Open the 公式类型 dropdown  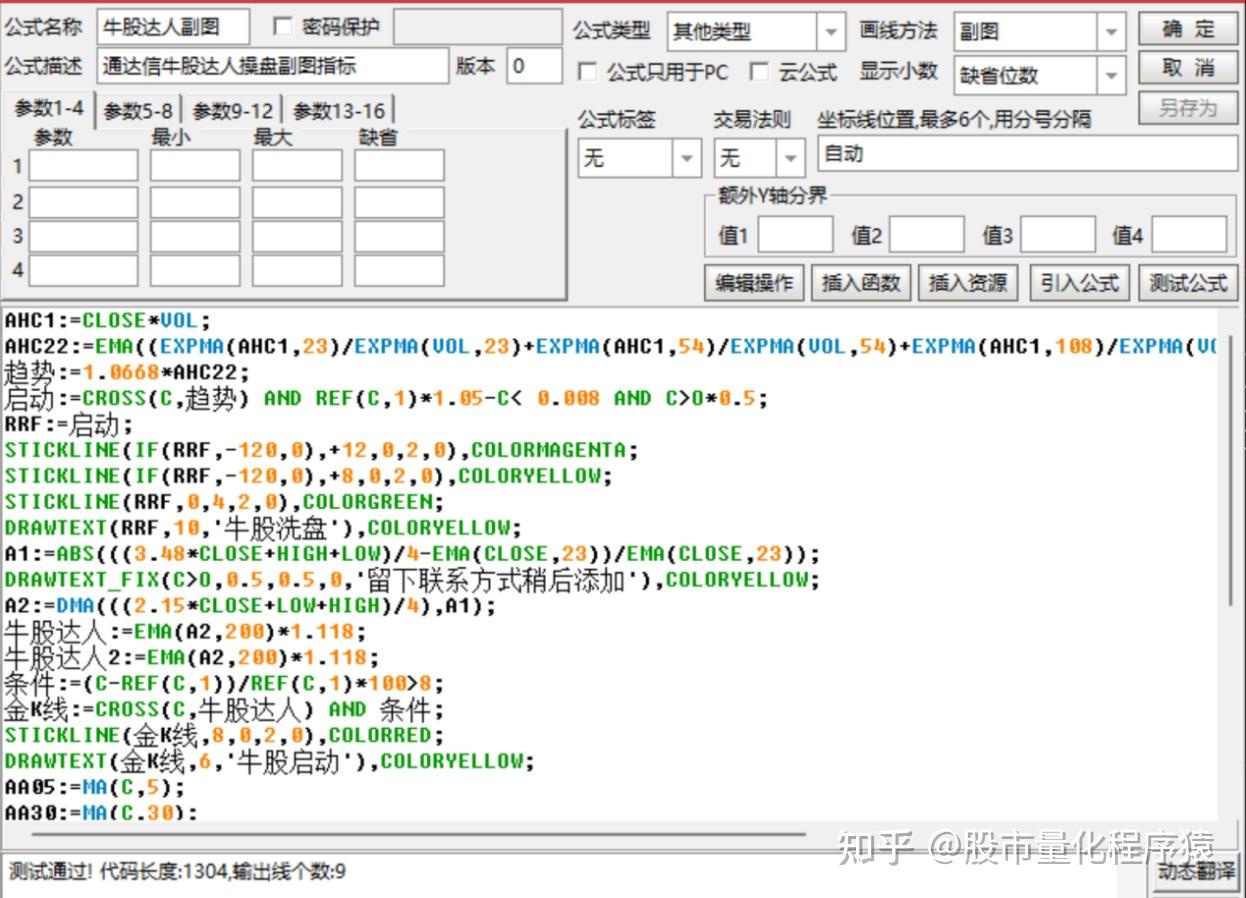830,32
